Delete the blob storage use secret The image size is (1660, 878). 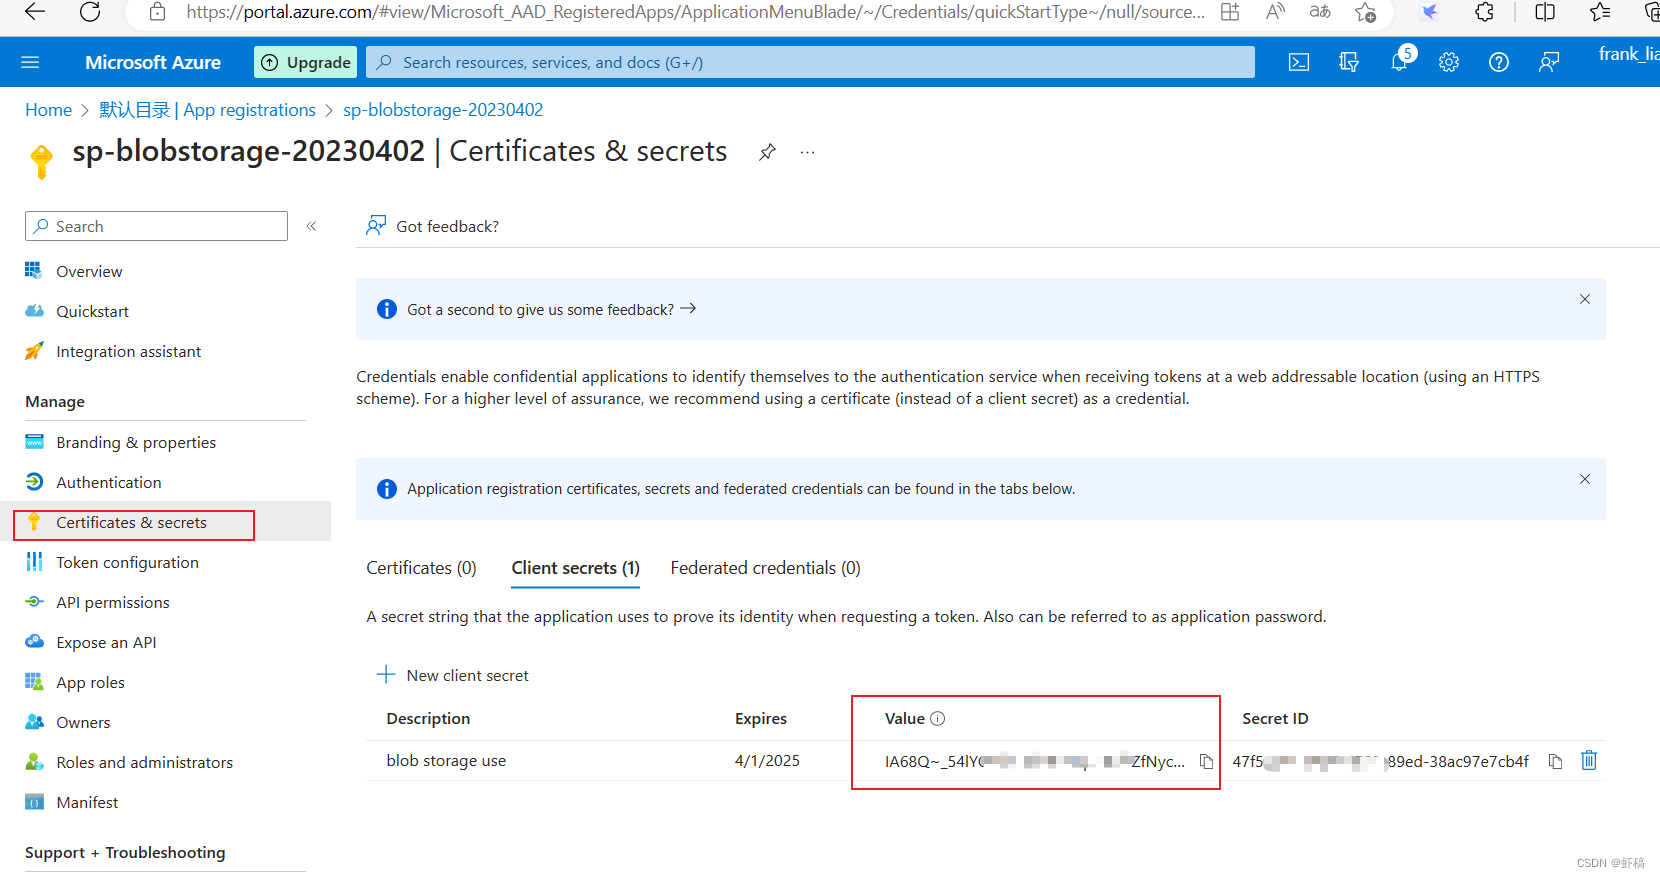[x=1589, y=761]
